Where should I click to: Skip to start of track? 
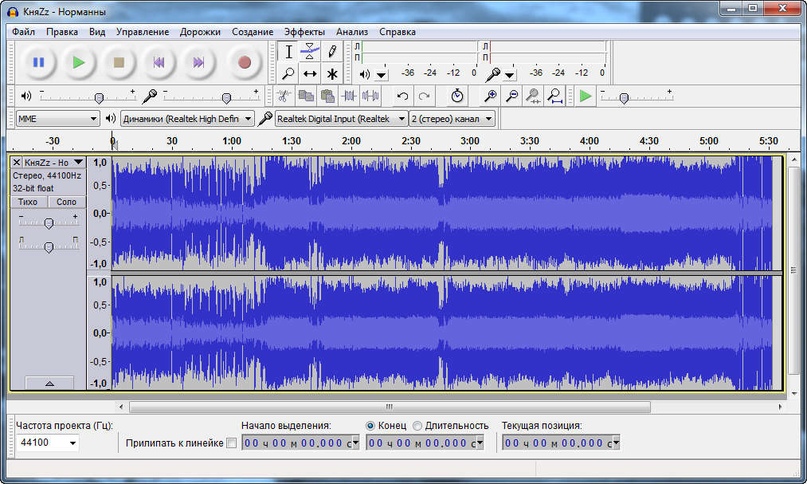tap(159, 62)
